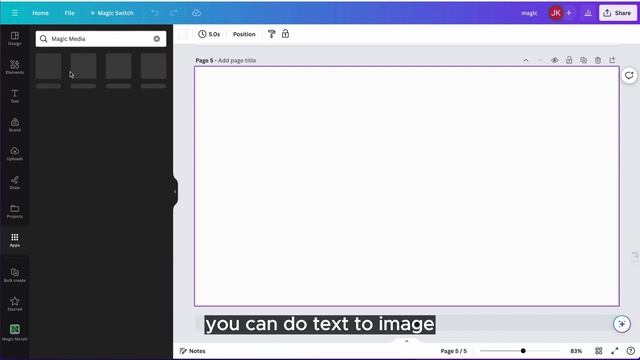Delete page 5 with trash icon
Image resolution: width=640 pixels, height=360 pixels.
[x=598, y=60]
